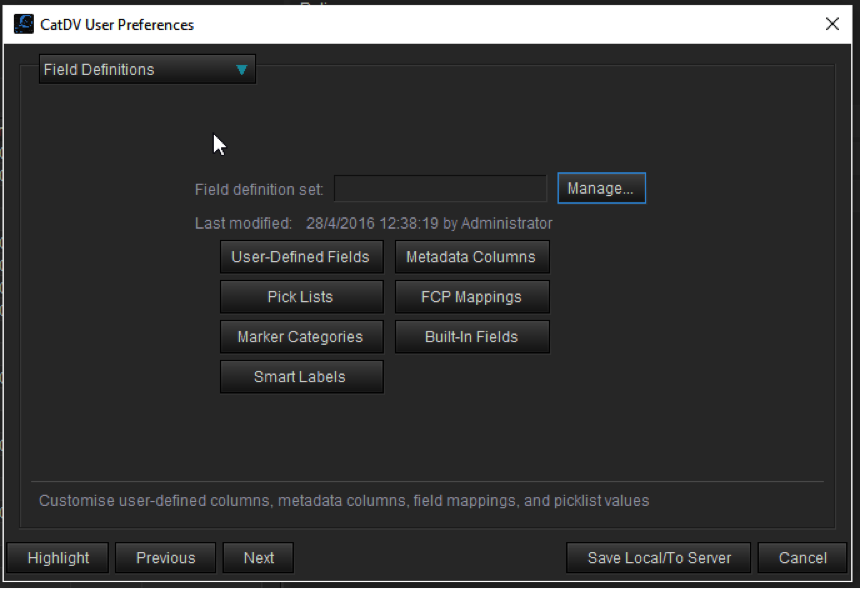Open the Pick Lists editor
The width and height of the screenshot is (860, 589).
(301, 297)
